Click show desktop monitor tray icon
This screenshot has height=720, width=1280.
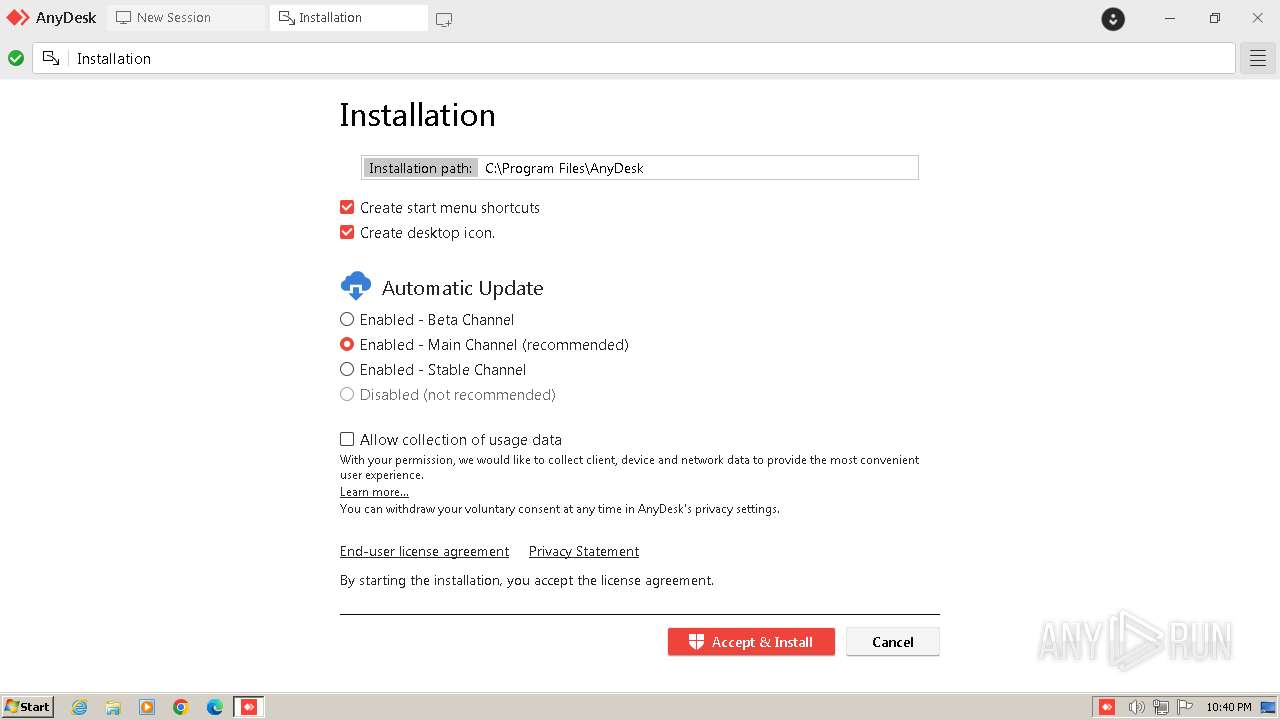pyautogui.click(x=1267, y=707)
